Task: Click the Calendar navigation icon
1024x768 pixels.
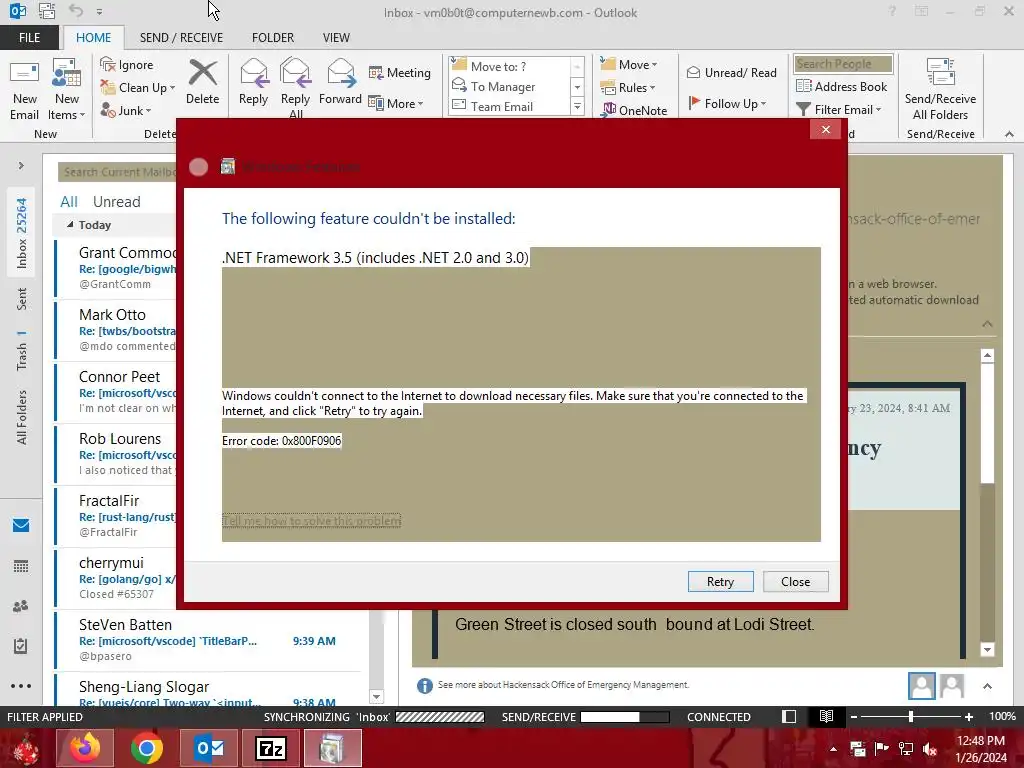Action: [x=21, y=566]
